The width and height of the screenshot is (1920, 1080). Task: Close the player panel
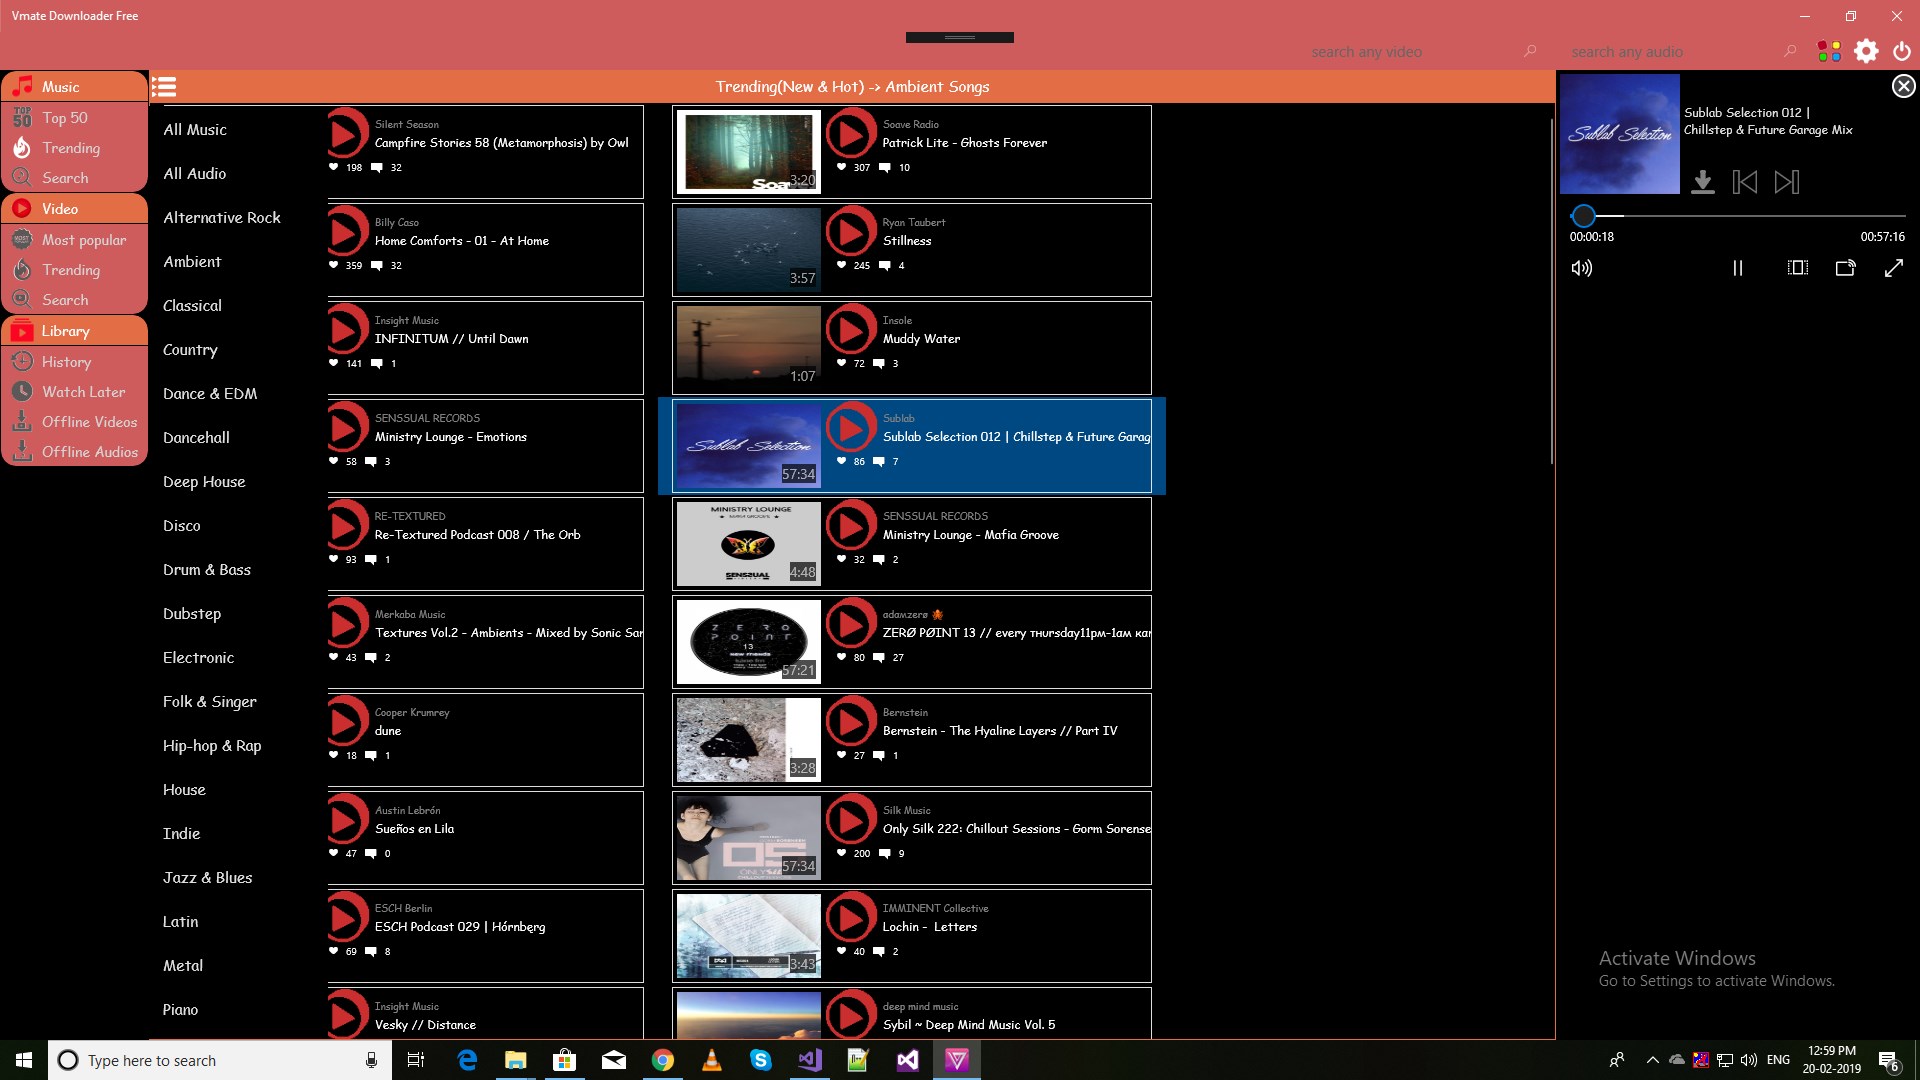click(1903, 87)
